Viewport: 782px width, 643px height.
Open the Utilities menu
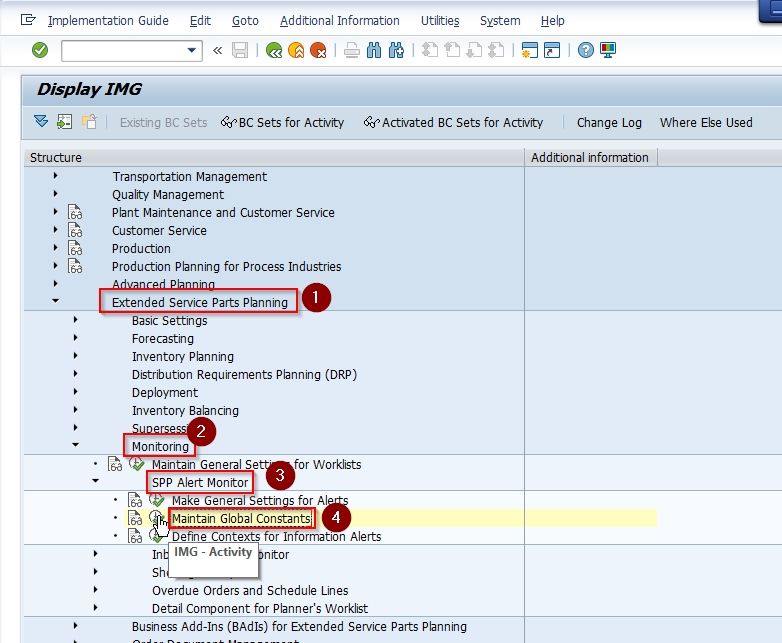(440, 20)
